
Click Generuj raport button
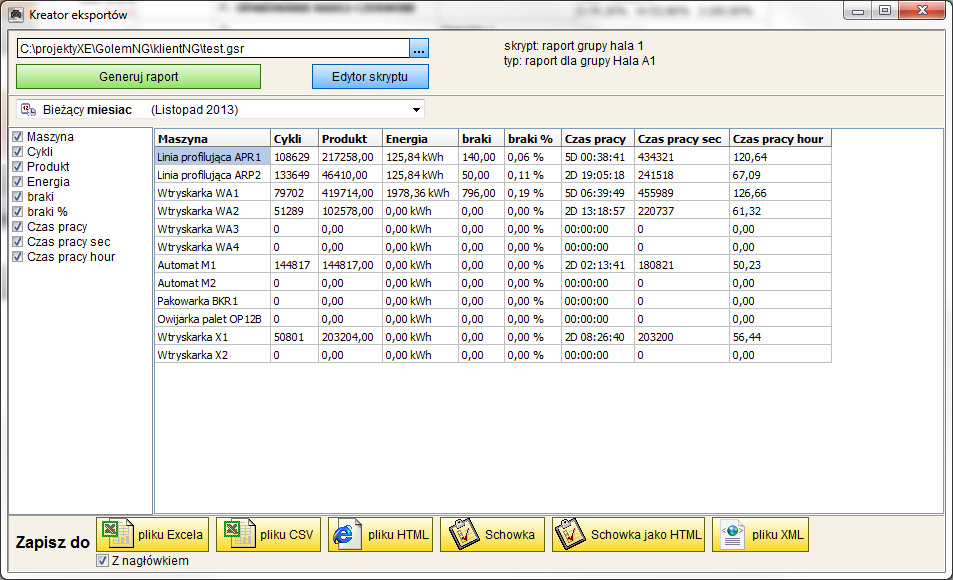(x=139, y=77)
